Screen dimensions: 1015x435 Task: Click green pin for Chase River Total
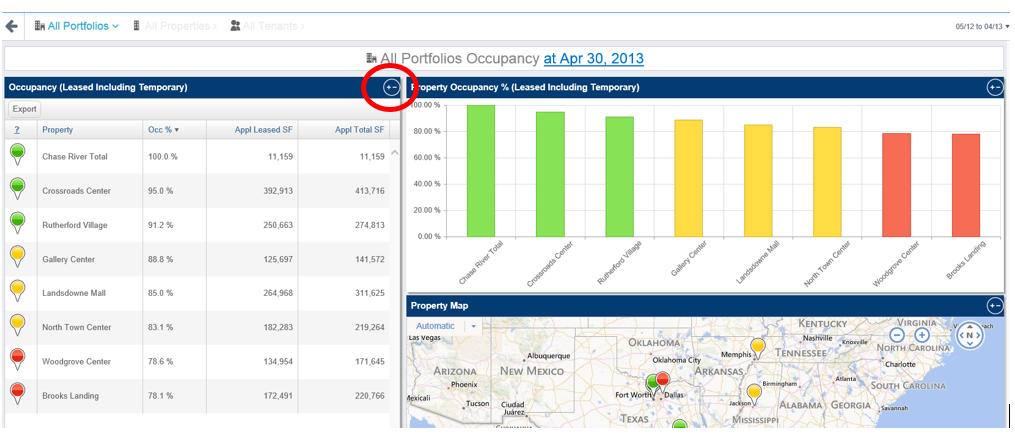[17, 155]
